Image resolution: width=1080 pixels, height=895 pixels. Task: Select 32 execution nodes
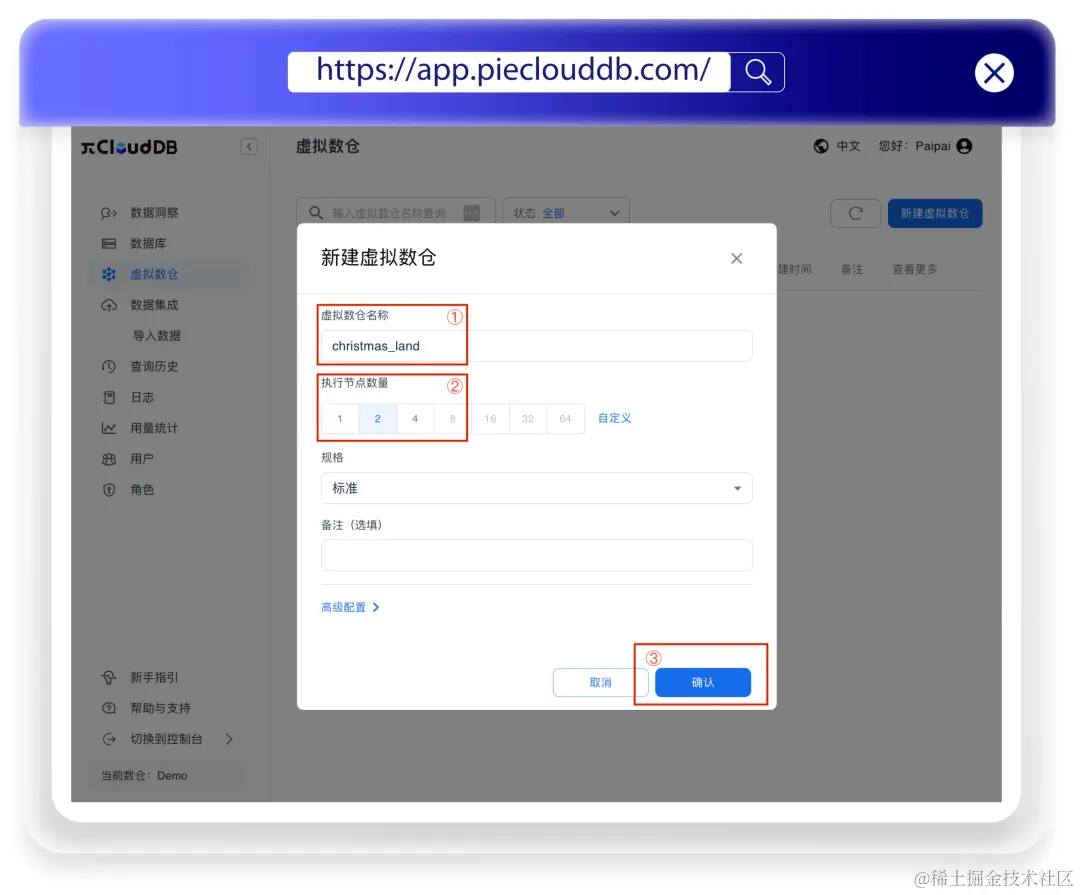point(528,418)
